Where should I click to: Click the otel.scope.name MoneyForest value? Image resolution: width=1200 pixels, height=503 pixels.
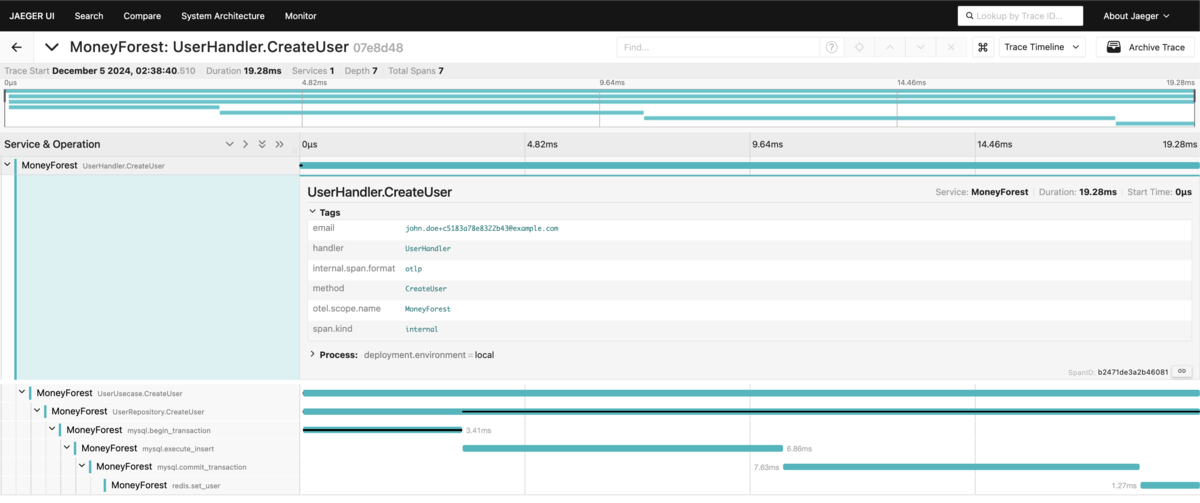427,309
